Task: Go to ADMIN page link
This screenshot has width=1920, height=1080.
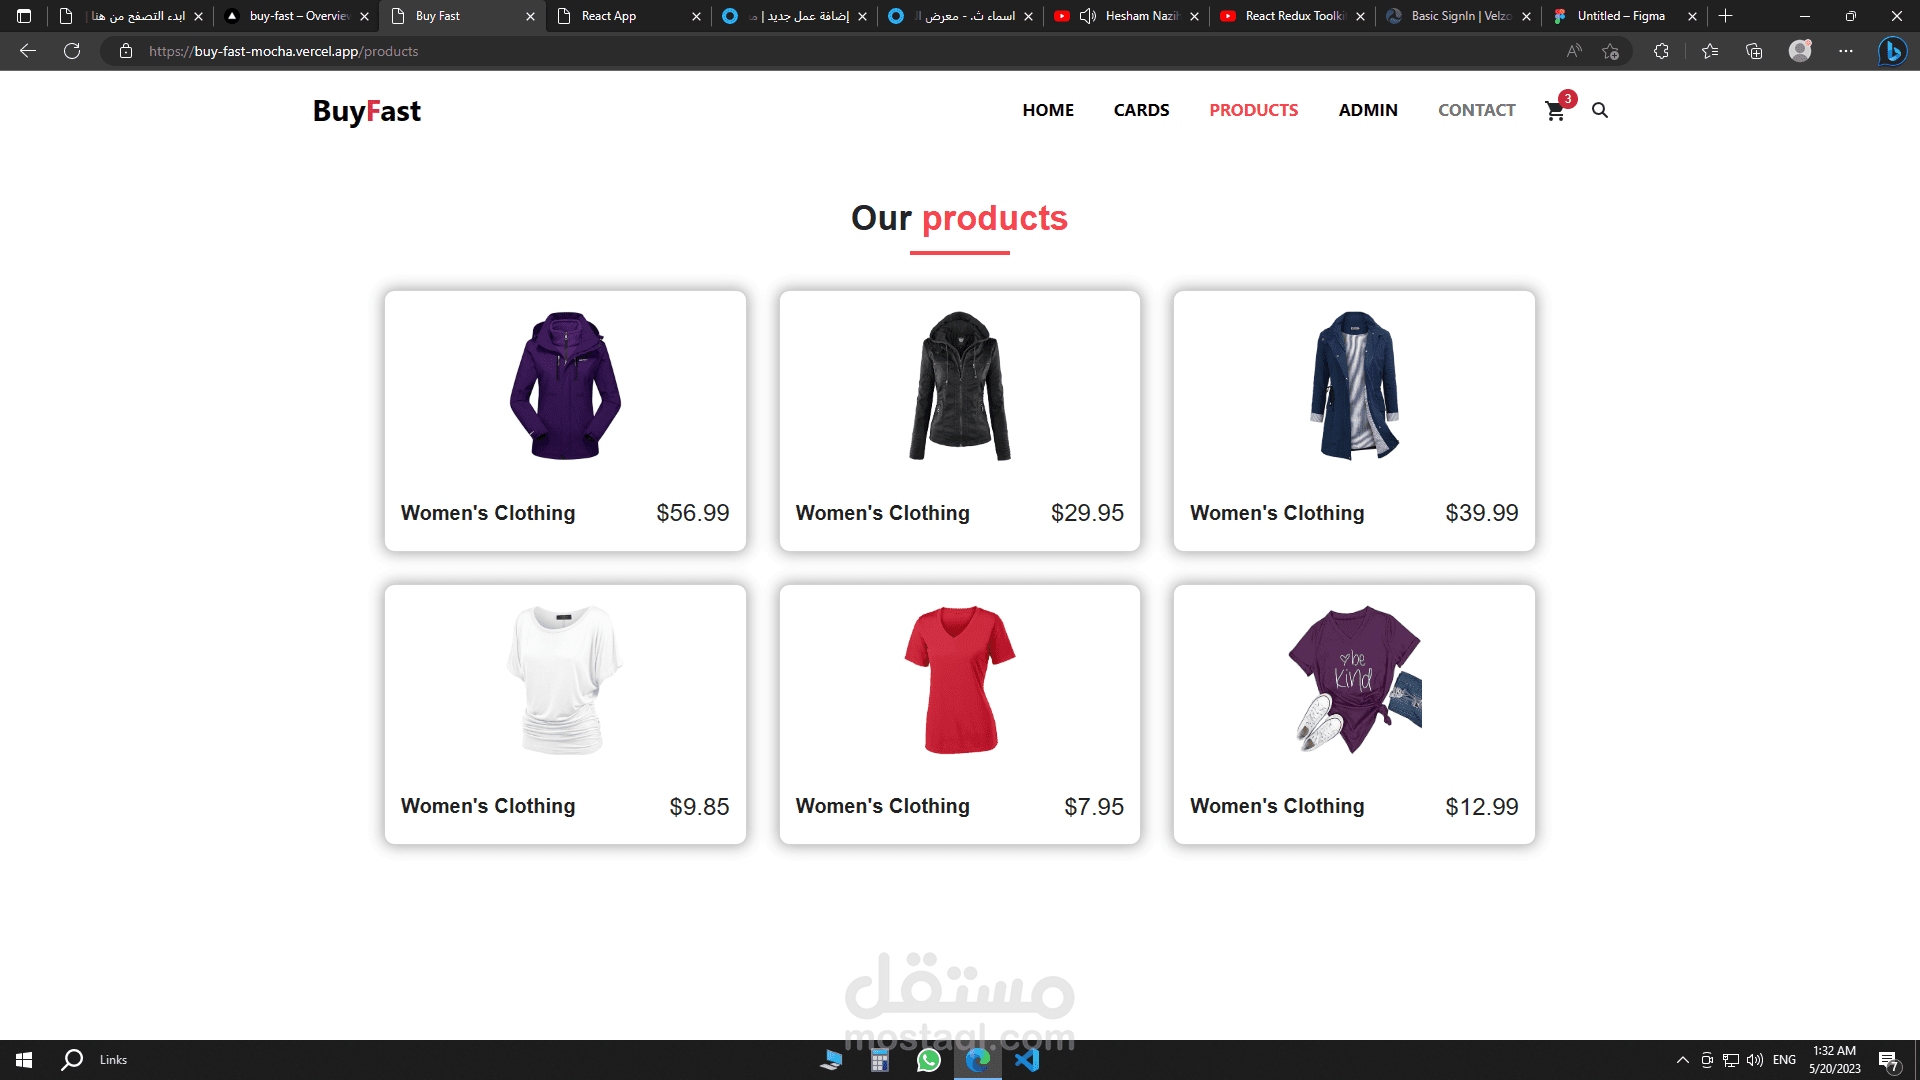Action: (x=1368, y=110)
